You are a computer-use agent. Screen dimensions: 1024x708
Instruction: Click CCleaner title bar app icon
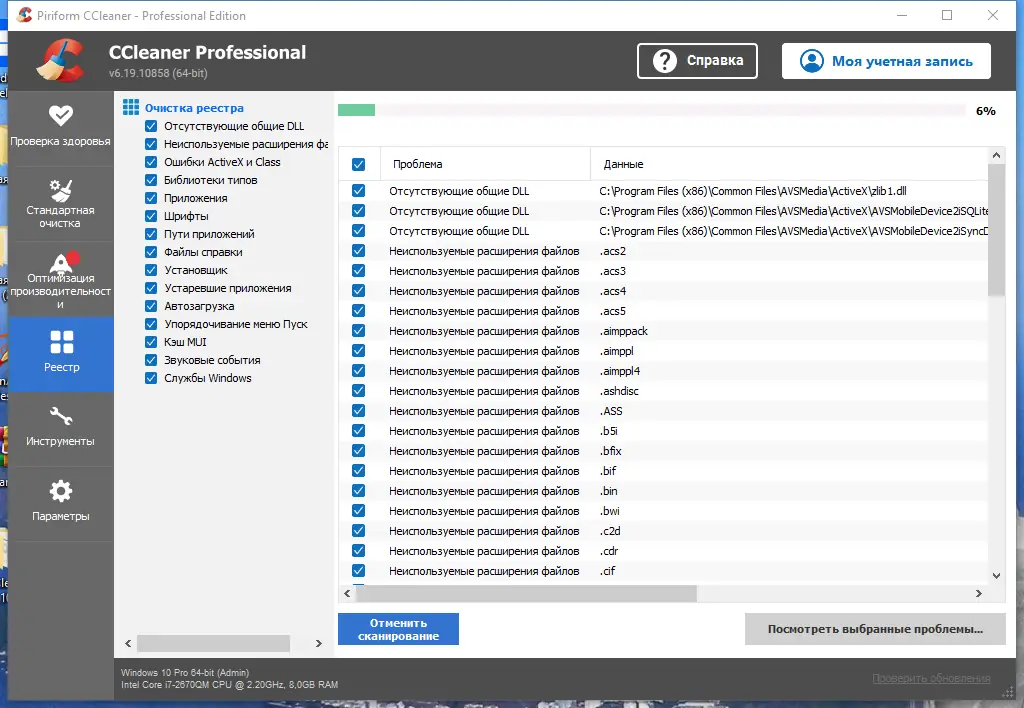tap(24, 15)
